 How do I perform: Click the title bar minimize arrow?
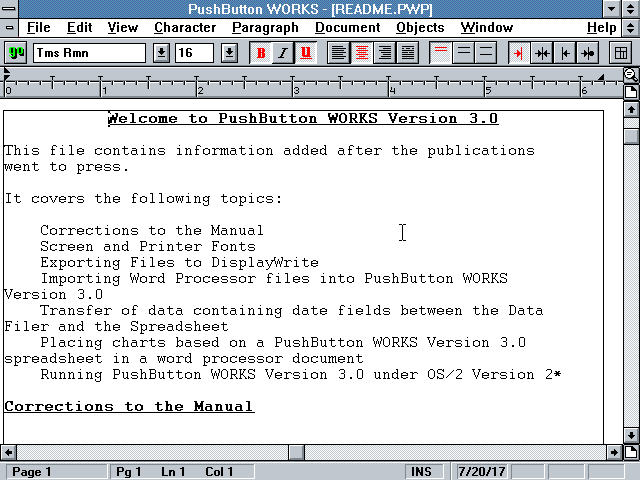click(611, 9)
